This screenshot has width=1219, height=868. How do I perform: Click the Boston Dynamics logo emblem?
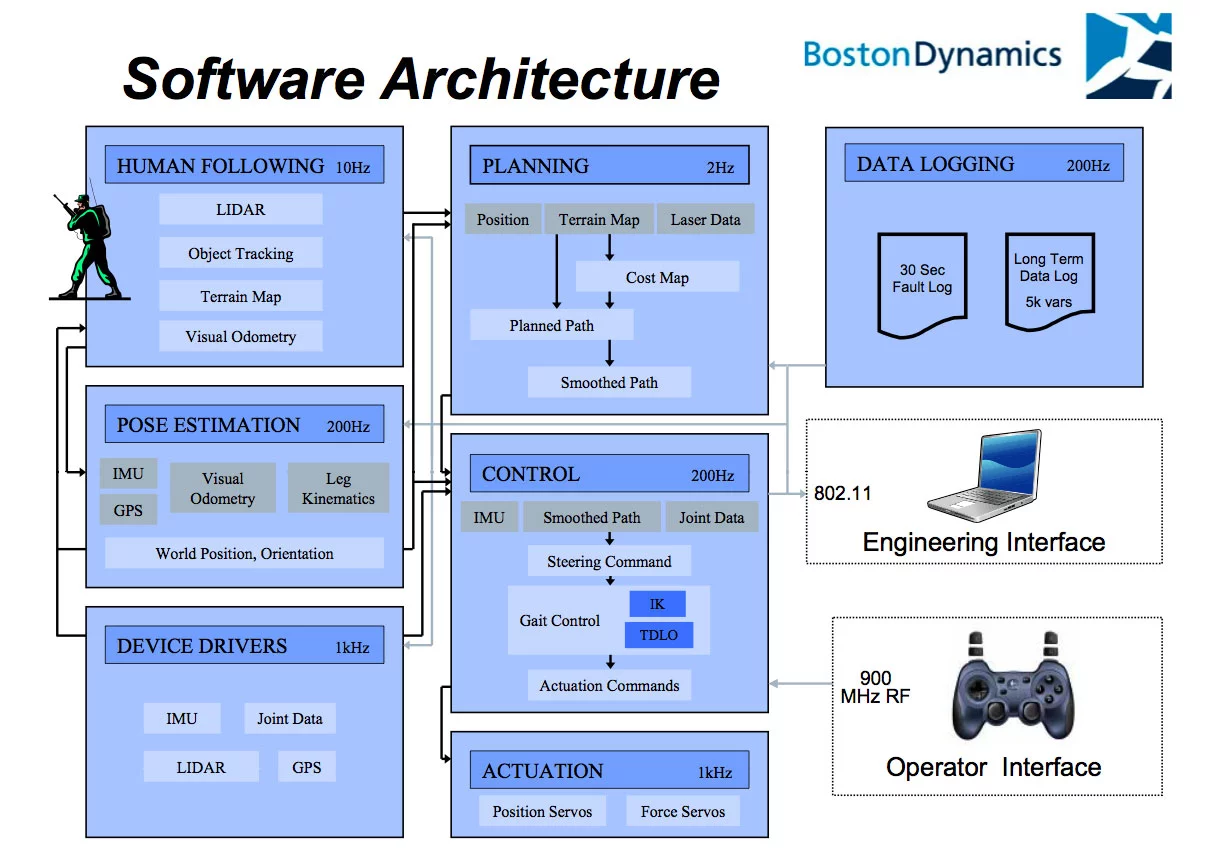pos(1128,55)
